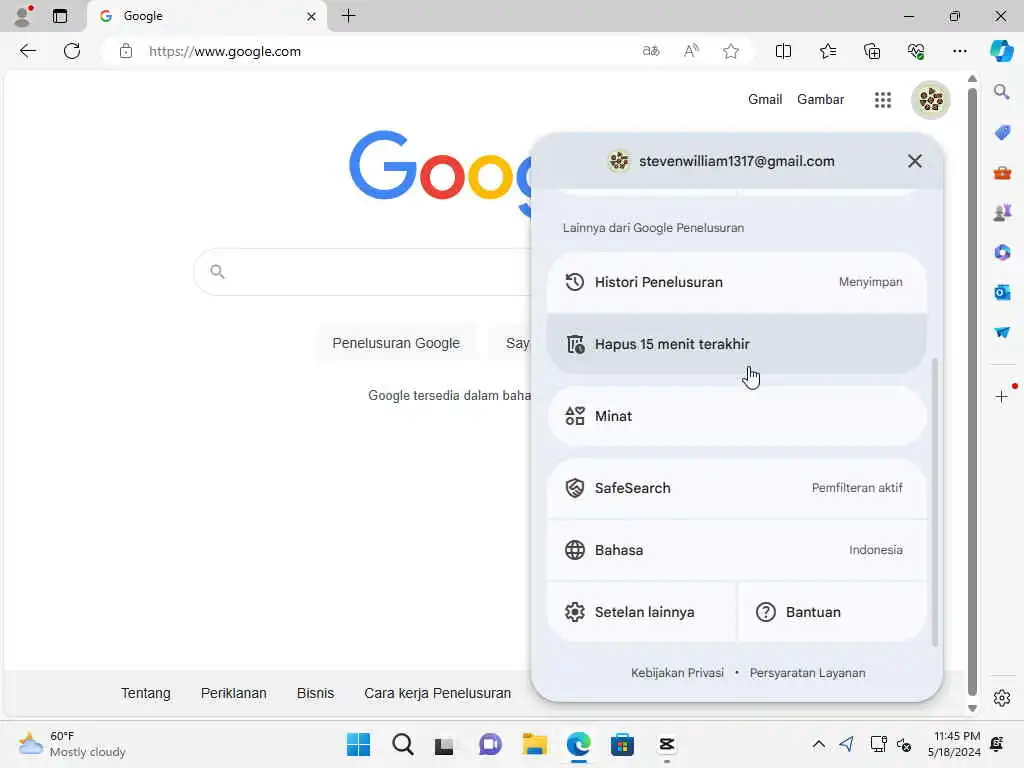Open Windows Start menu
The width and height of the screenshot is (1024, 768).
[358, 744]
